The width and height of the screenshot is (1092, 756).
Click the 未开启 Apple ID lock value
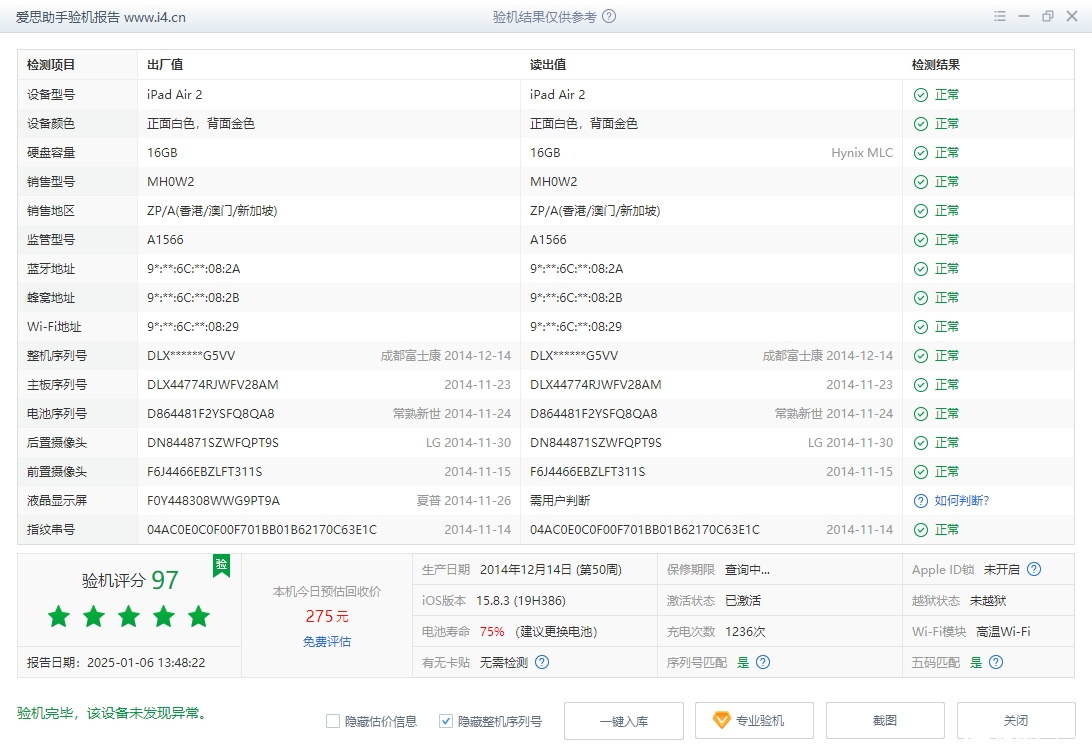[1001, 569]
